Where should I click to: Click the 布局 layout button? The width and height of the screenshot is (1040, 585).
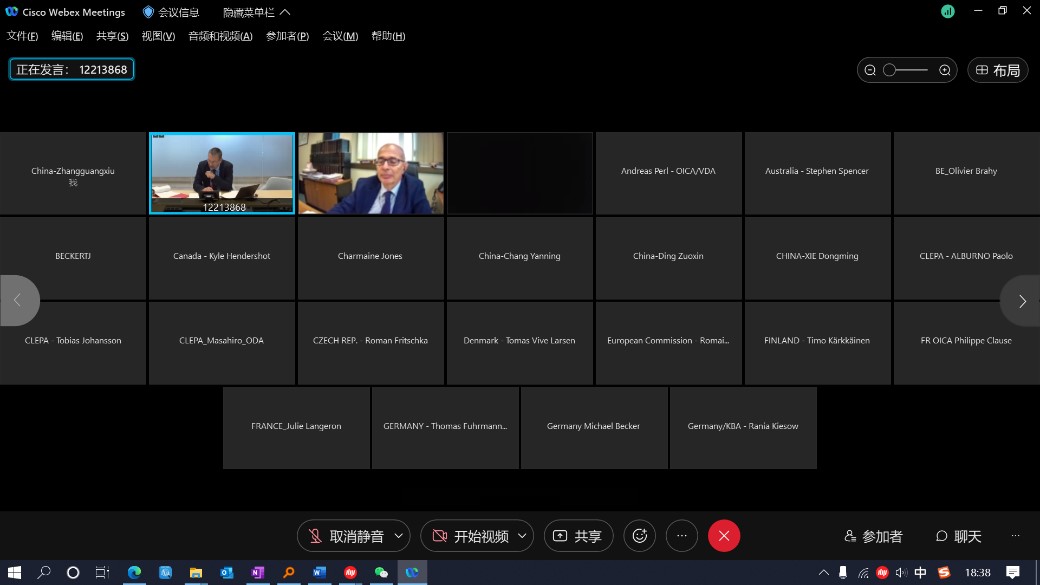tap(997, 70)
